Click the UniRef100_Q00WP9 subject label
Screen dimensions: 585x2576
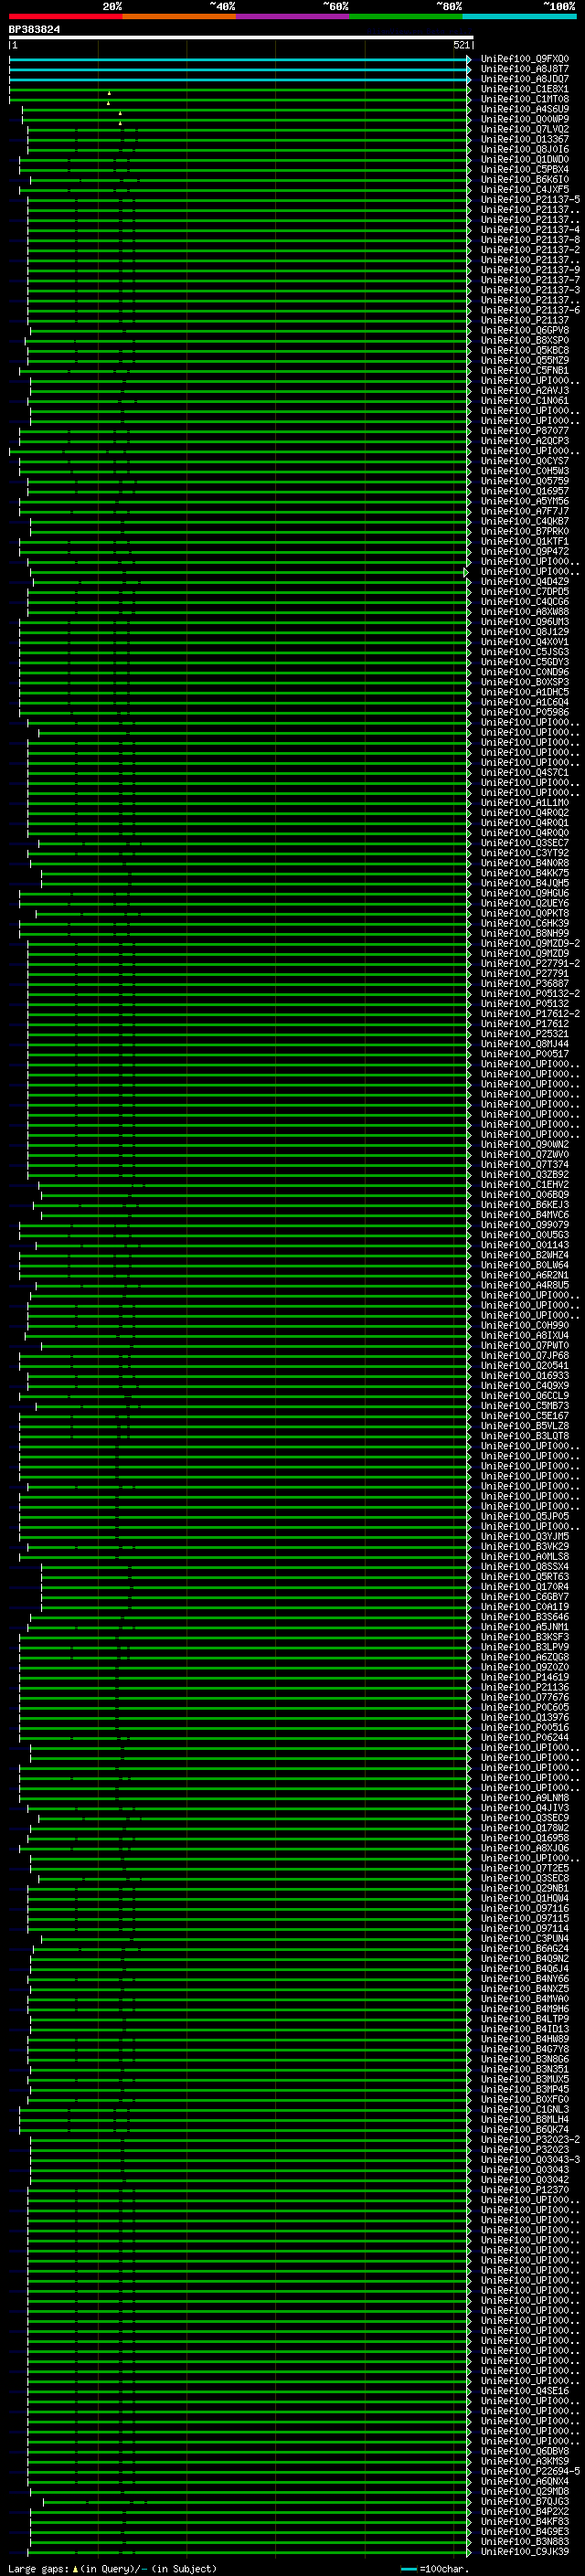pos(524,119)
